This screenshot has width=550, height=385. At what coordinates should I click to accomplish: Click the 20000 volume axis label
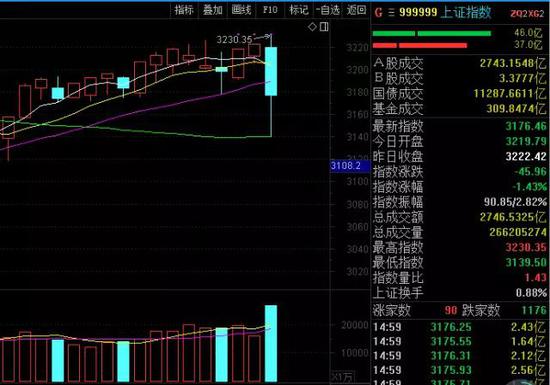coord(355,325)
